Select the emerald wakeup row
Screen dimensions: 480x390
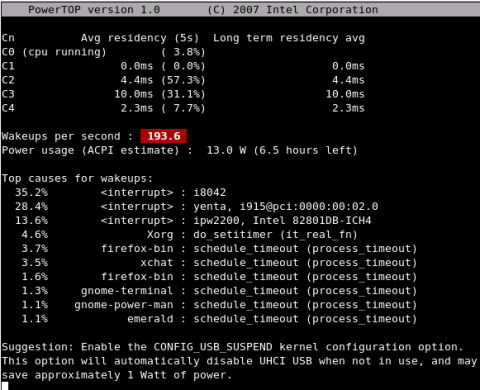click(219, 319)
